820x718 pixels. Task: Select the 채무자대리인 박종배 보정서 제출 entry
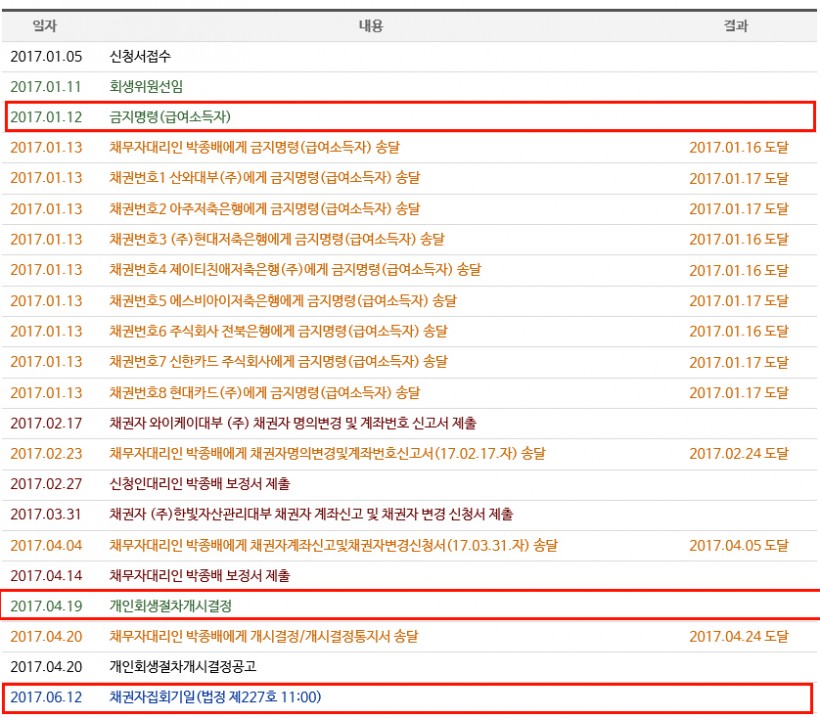pyautogui.click(x=199, y=576)
